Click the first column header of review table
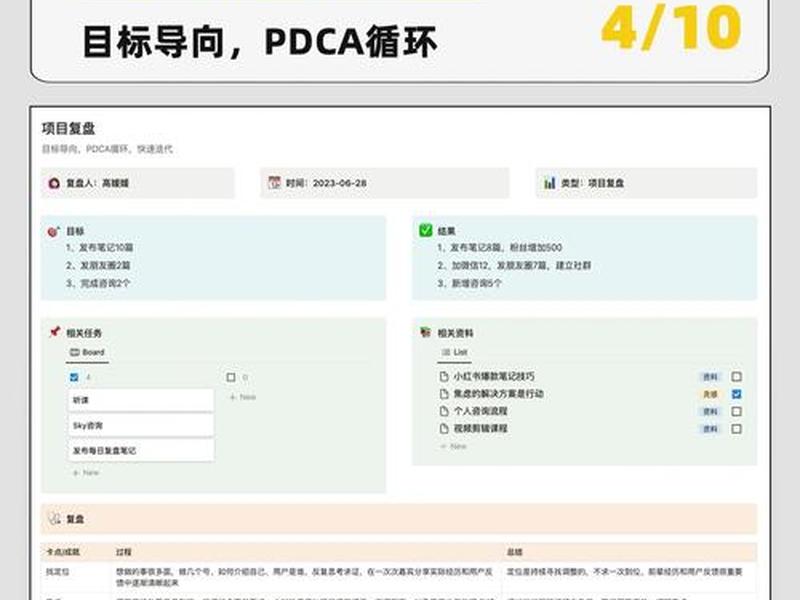This screenshot has height=600, width=800. [63, 552]
